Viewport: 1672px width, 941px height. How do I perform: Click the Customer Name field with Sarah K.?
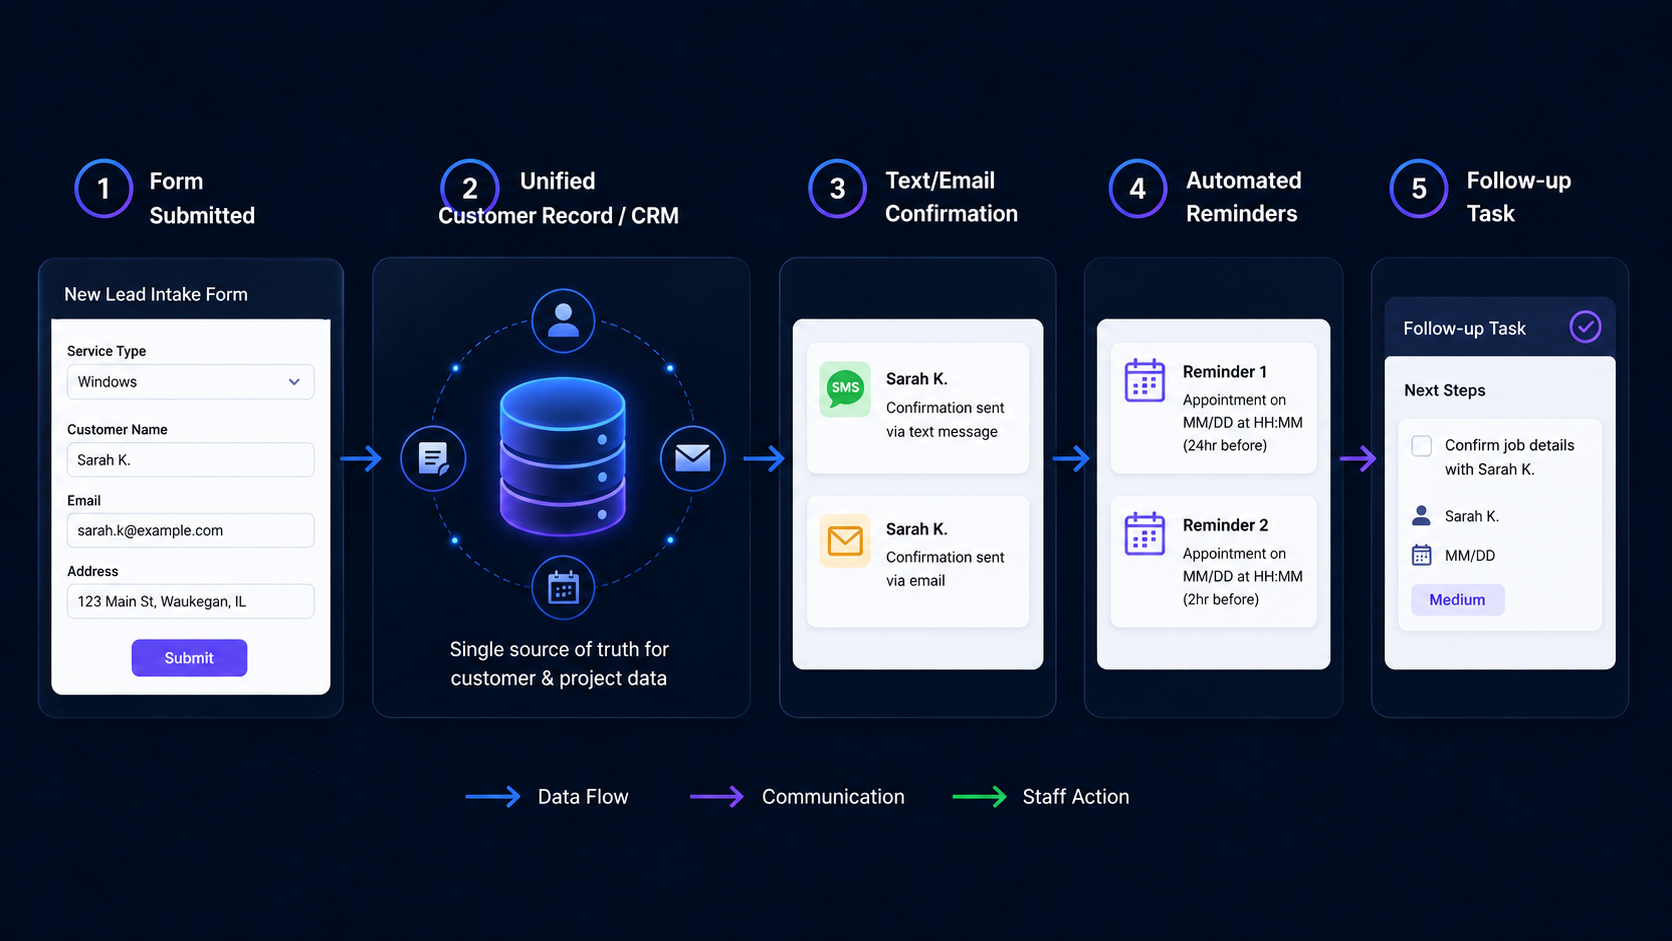tap(190, 460)
